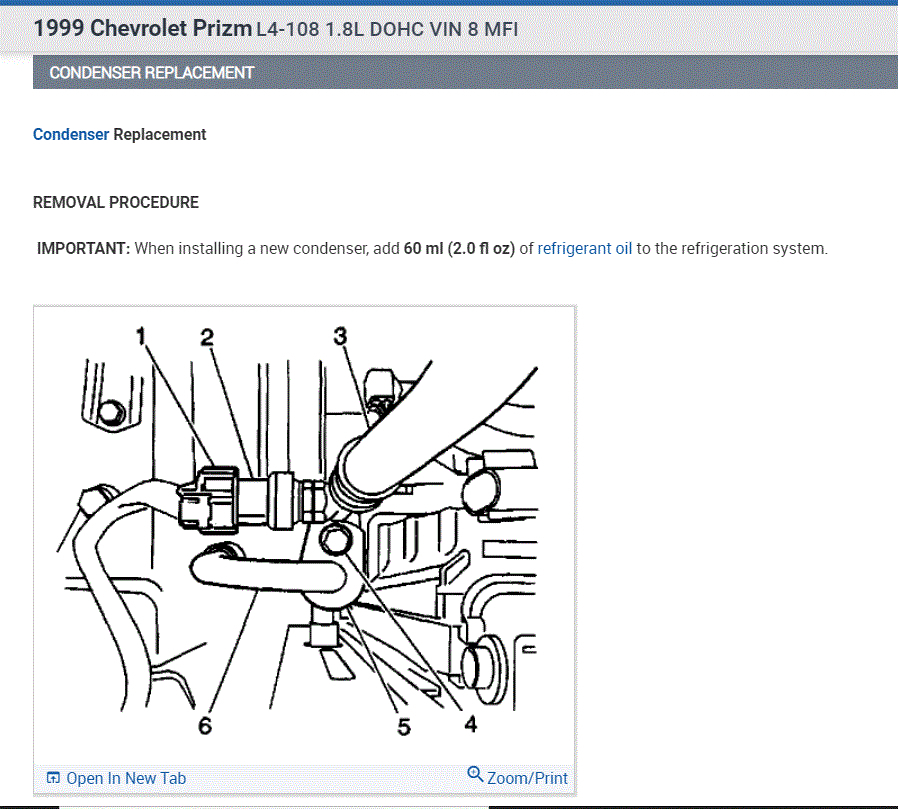Click the 1999 Chevrolet Prizm title
Screen dimensions: 898x809
[x=143, y=28]
